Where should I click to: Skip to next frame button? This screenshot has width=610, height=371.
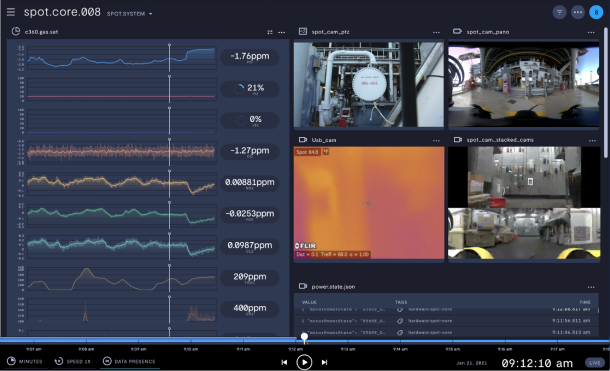[x=324, y=362]
